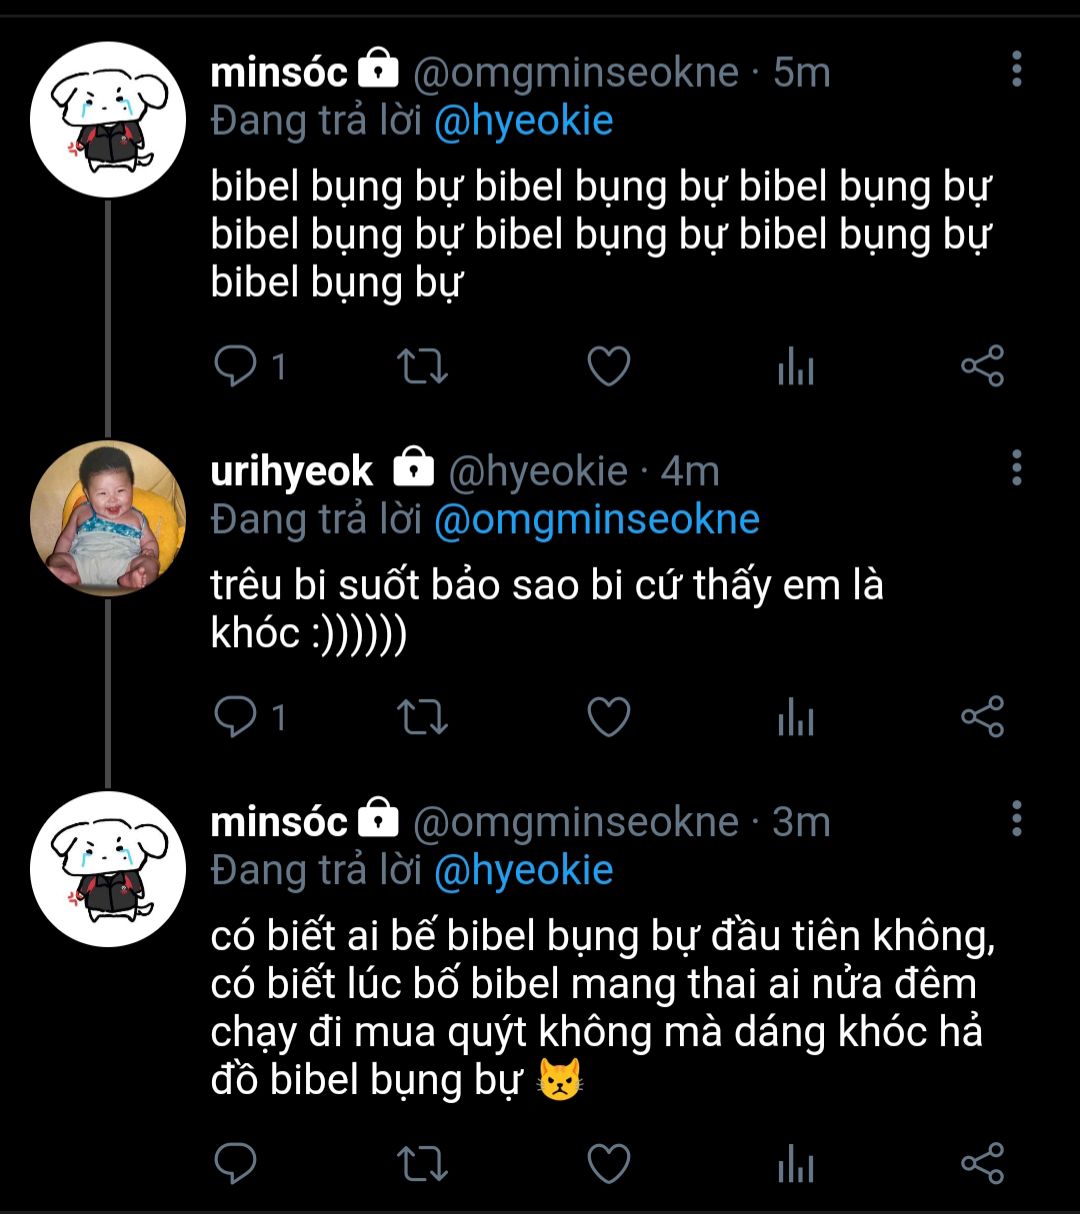
Task: Reply to the first minsóc tweet
Action: pyautogui.click(x=236, y=367)
